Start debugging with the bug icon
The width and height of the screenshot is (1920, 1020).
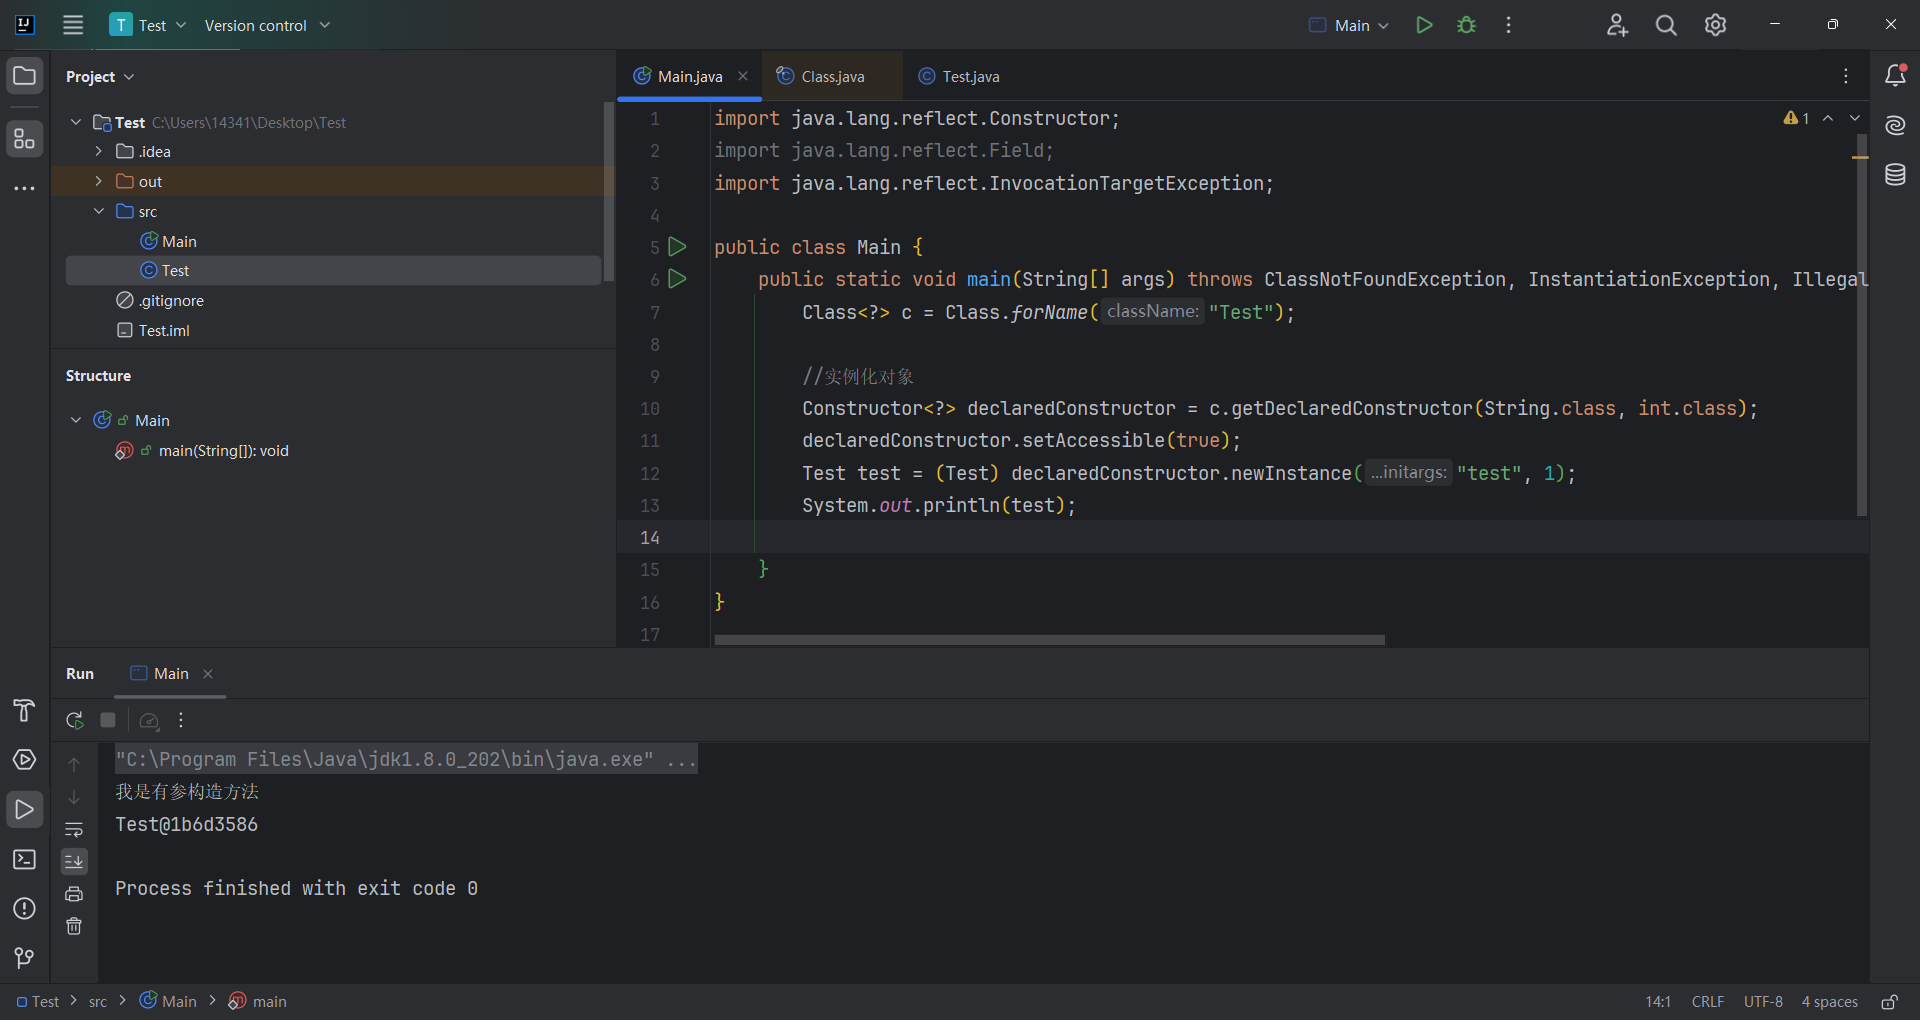[1466, 25]
